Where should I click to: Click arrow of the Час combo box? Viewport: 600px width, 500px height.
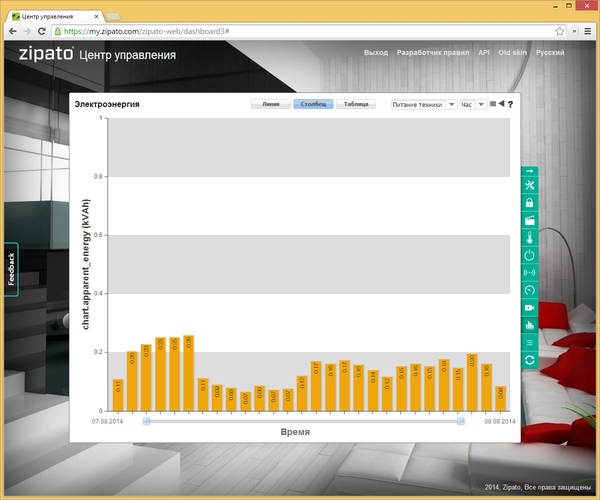(x=481, y=104)
